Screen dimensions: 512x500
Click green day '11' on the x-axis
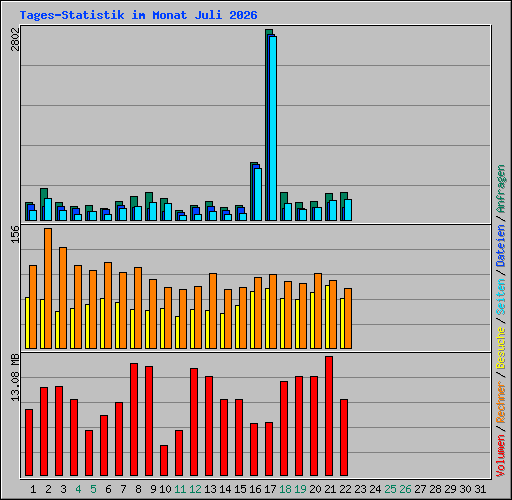tap(180, 489)
